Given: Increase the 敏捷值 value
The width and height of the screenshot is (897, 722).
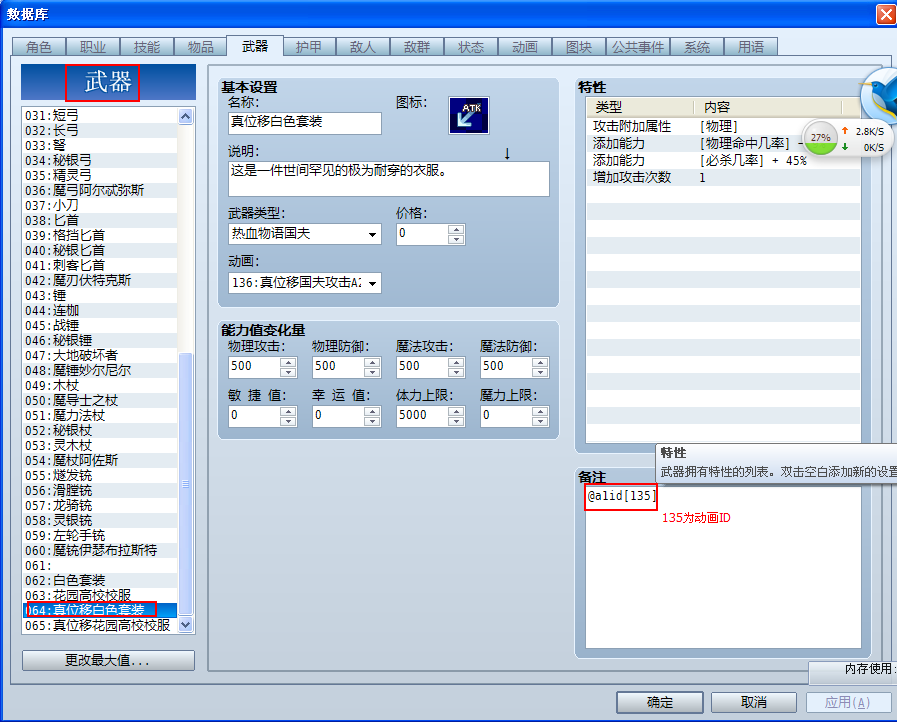Looking at the screenshot, I should coord(288,411).
